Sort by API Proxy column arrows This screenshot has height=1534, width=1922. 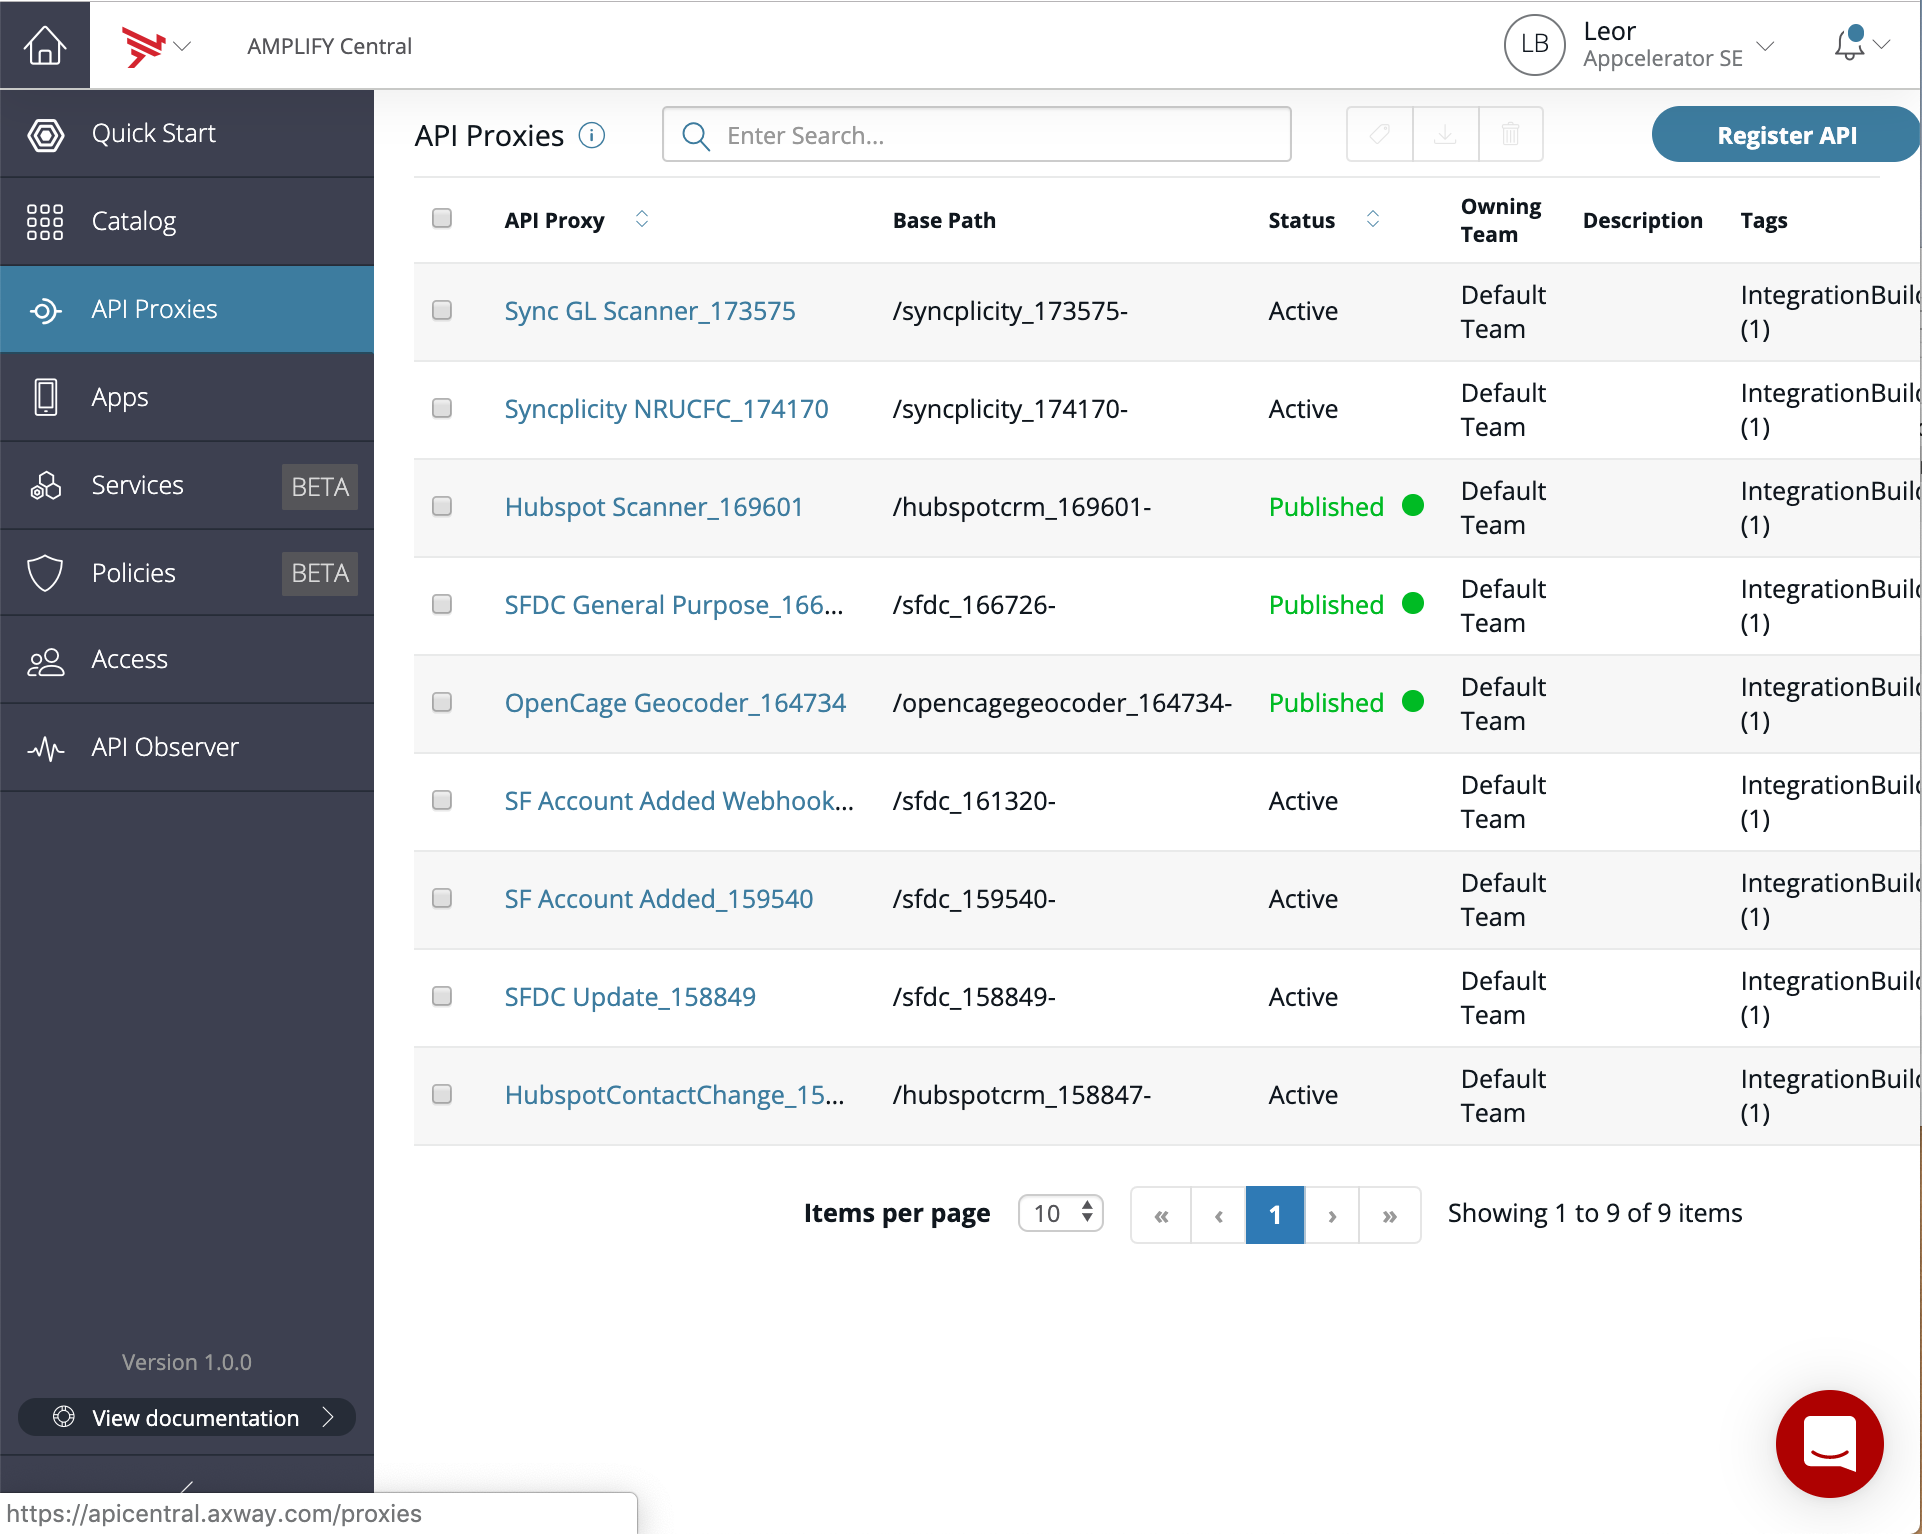[642, 219]
